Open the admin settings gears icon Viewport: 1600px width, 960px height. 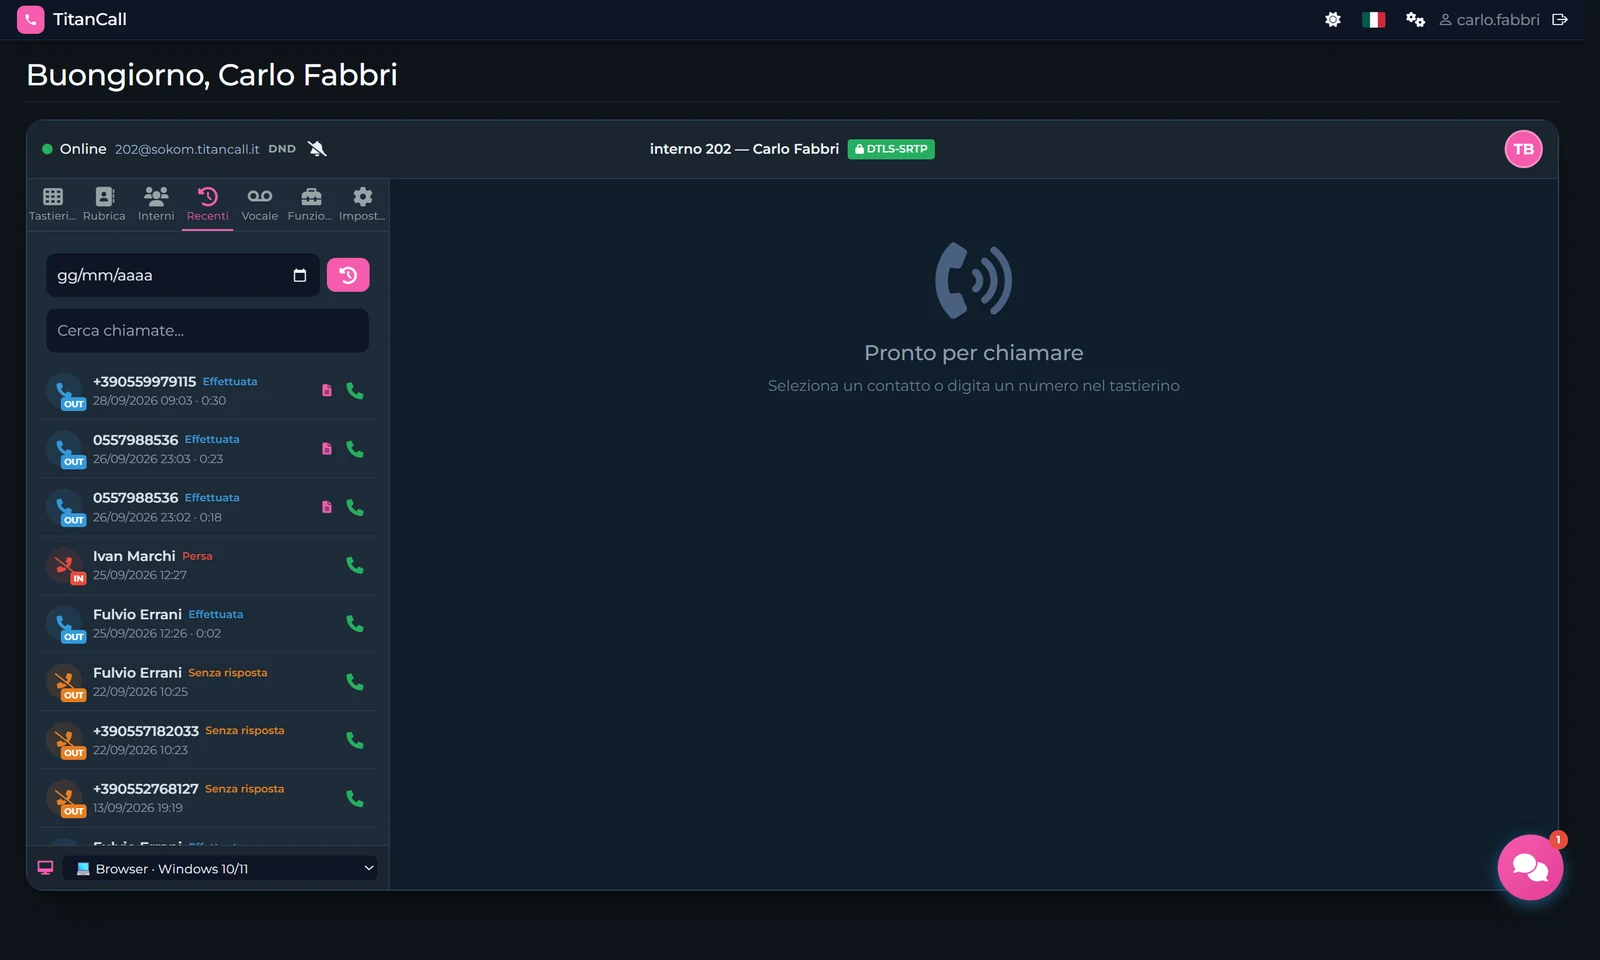1415,20
